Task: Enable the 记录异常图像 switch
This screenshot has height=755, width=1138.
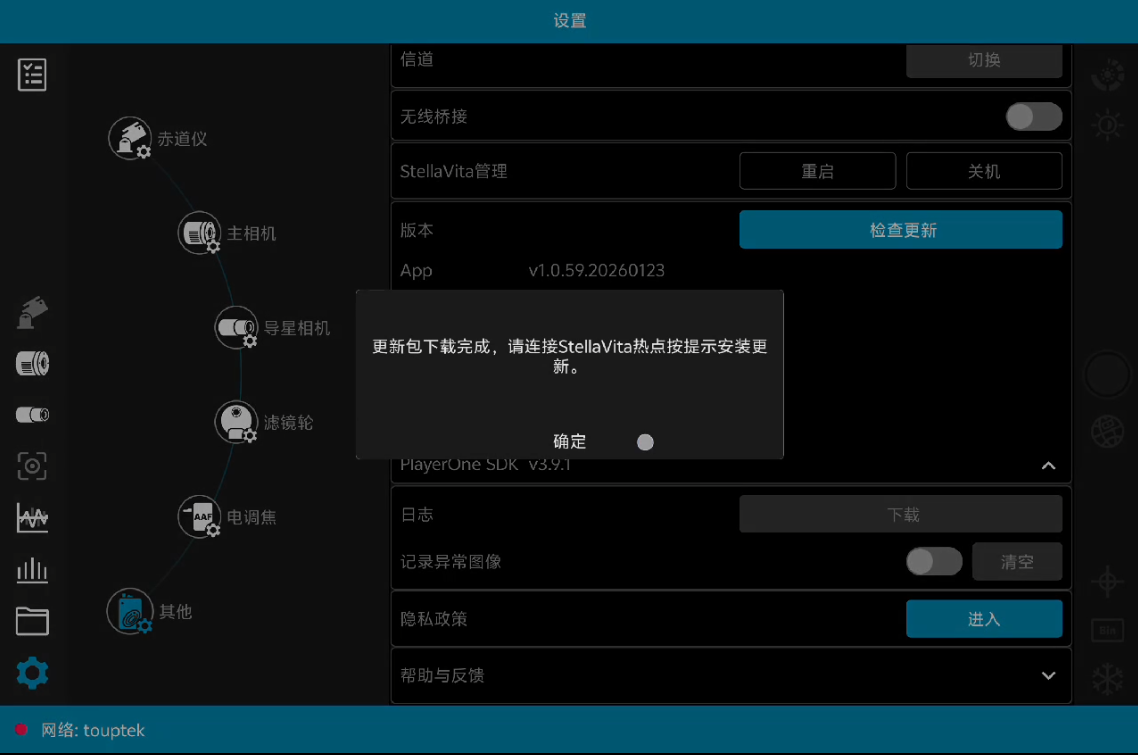Action: tap(933, 562)
